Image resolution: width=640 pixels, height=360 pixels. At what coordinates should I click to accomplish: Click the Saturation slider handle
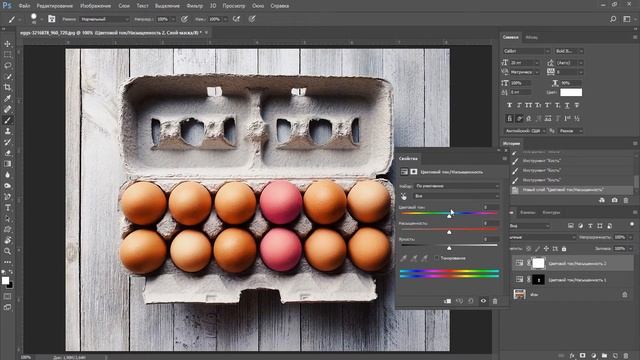tap(449, 232)
